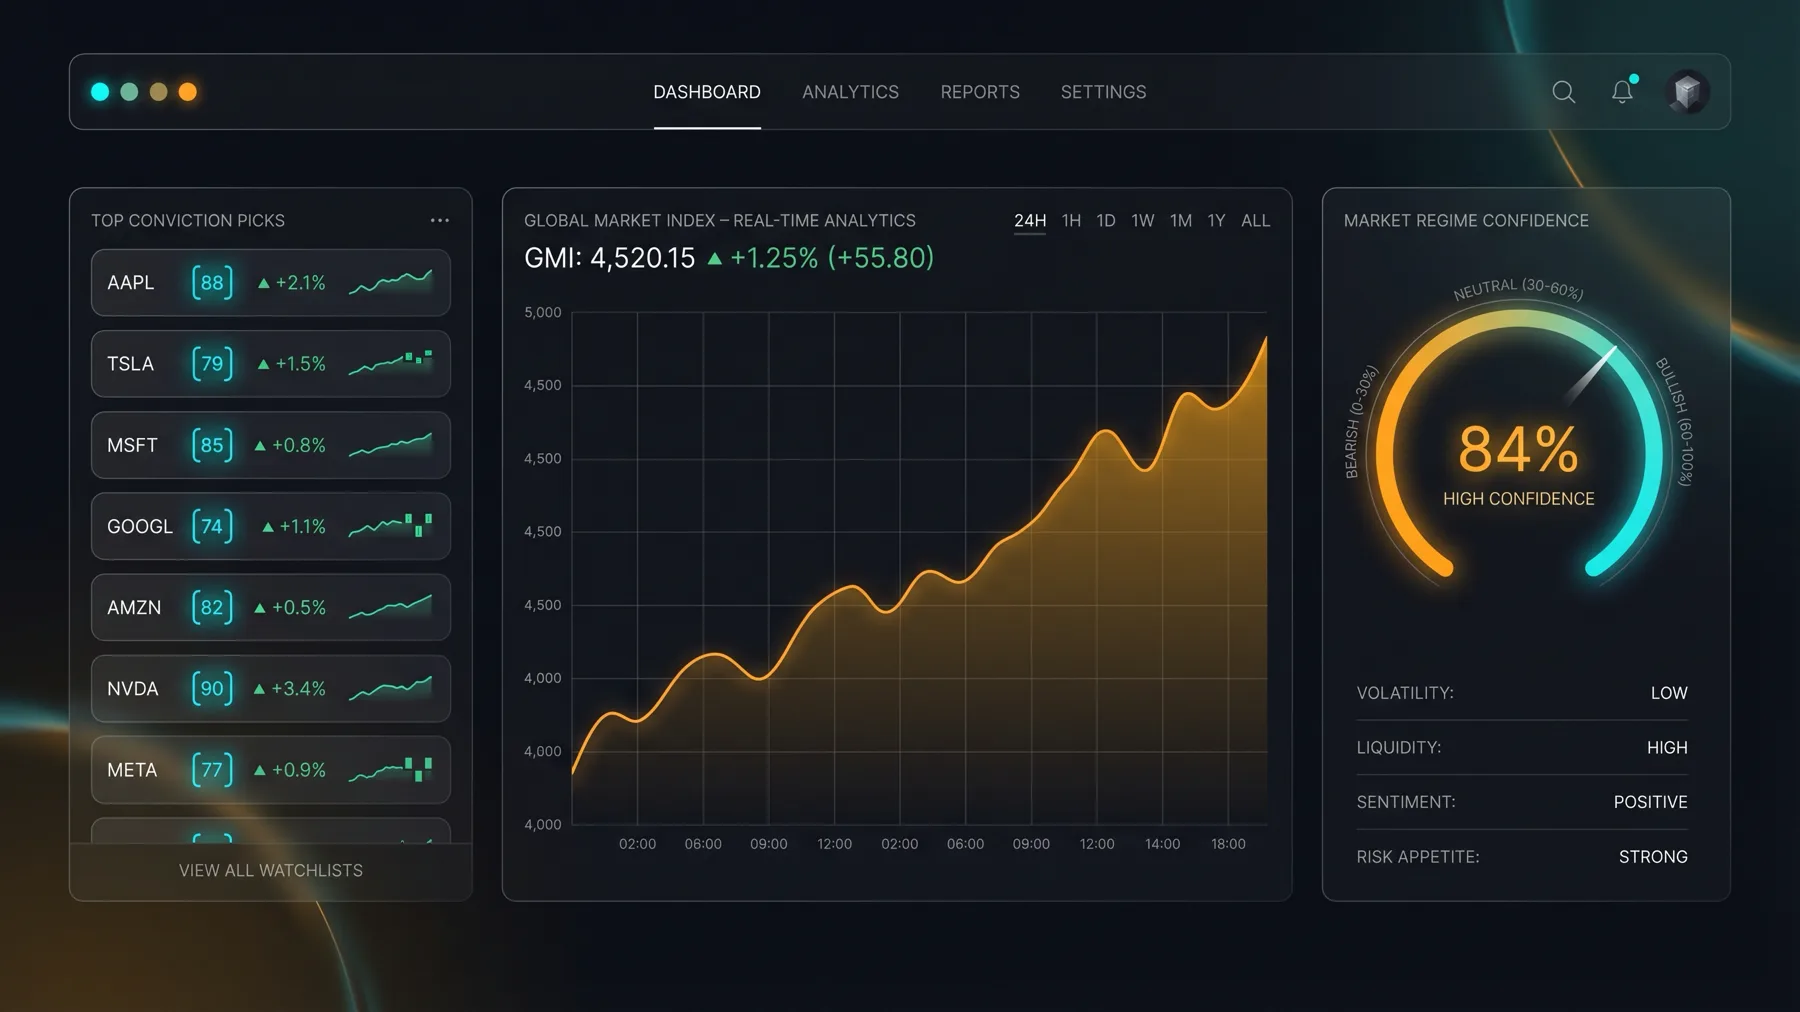
Task: Click the Bullish (60-100%) gauge label
Action: click(x=1675, y=421)
